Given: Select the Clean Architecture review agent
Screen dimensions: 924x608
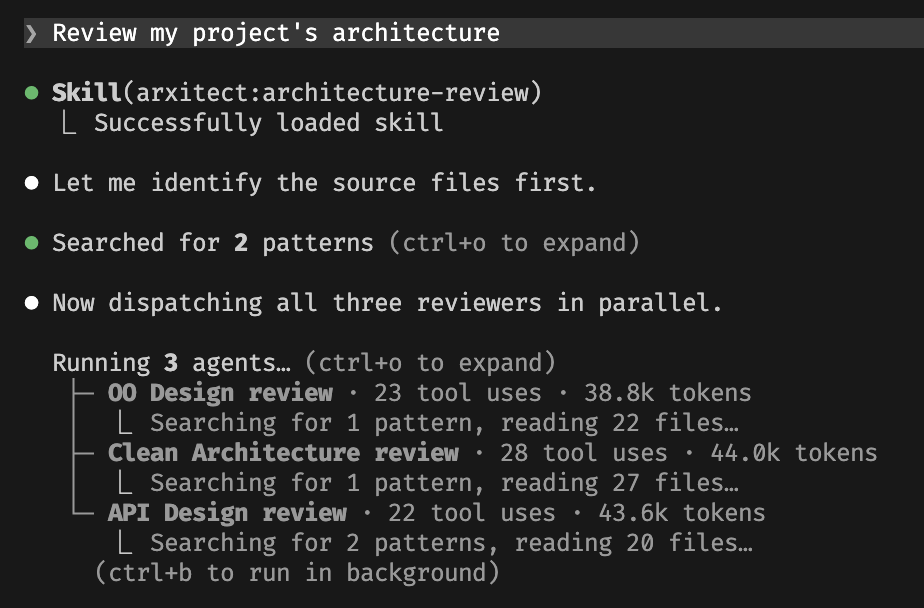Looking at the screenshot, I should [x=283, y=453].
